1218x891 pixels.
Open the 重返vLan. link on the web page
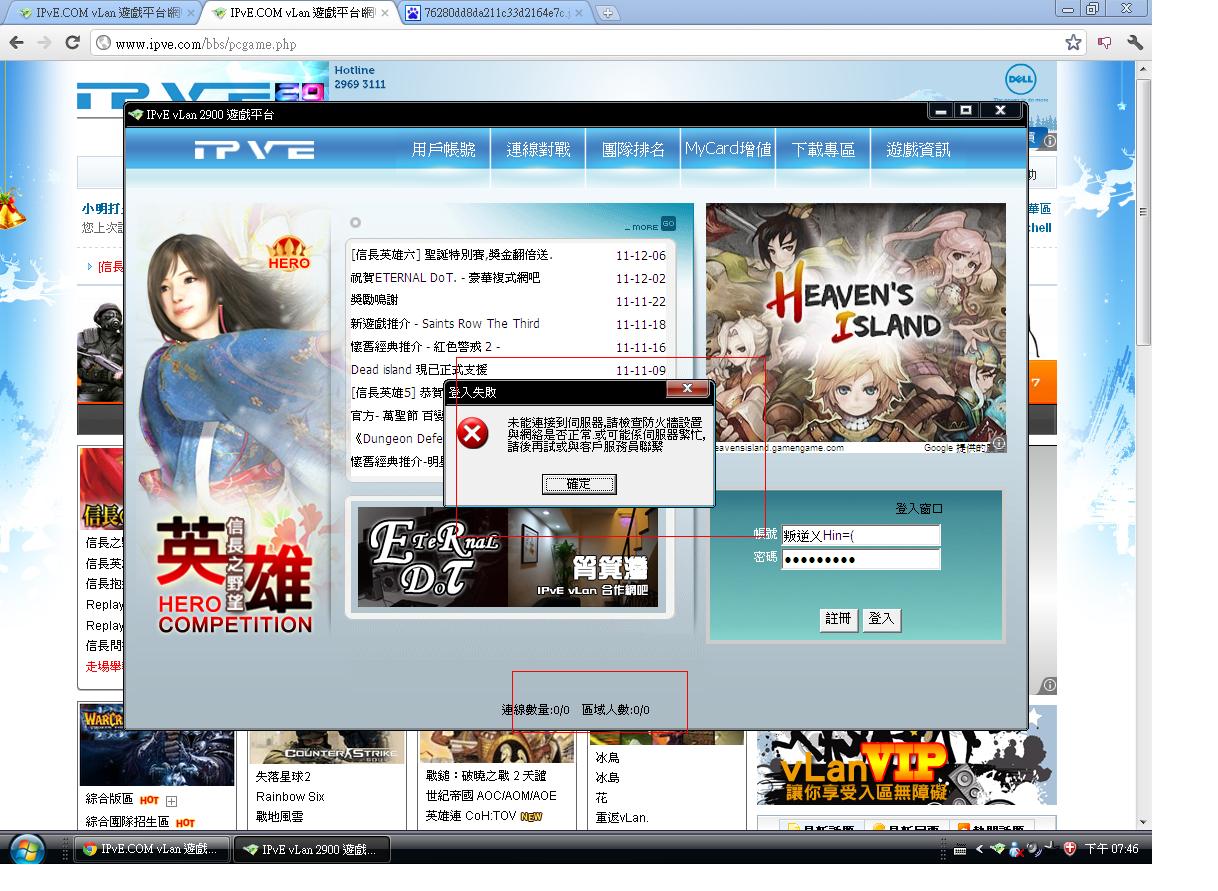pyautogui.click(x=622, y=817)
